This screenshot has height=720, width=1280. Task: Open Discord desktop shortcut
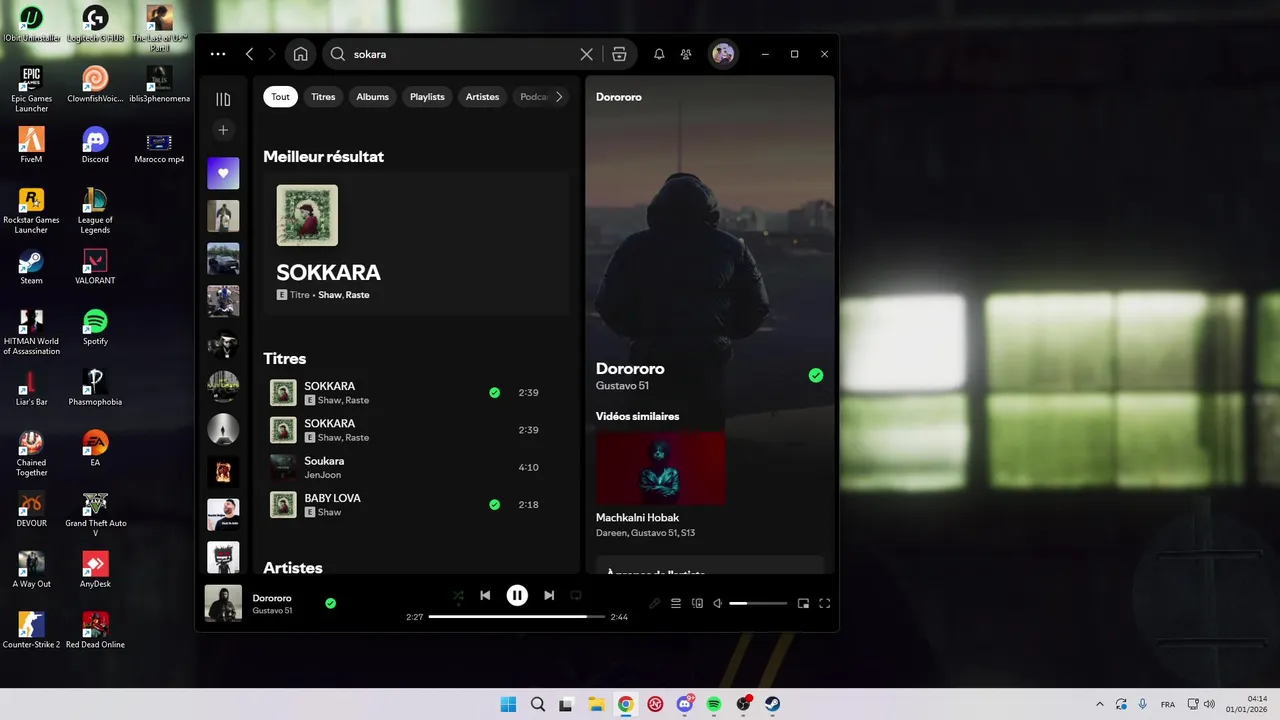click(95, 145)
